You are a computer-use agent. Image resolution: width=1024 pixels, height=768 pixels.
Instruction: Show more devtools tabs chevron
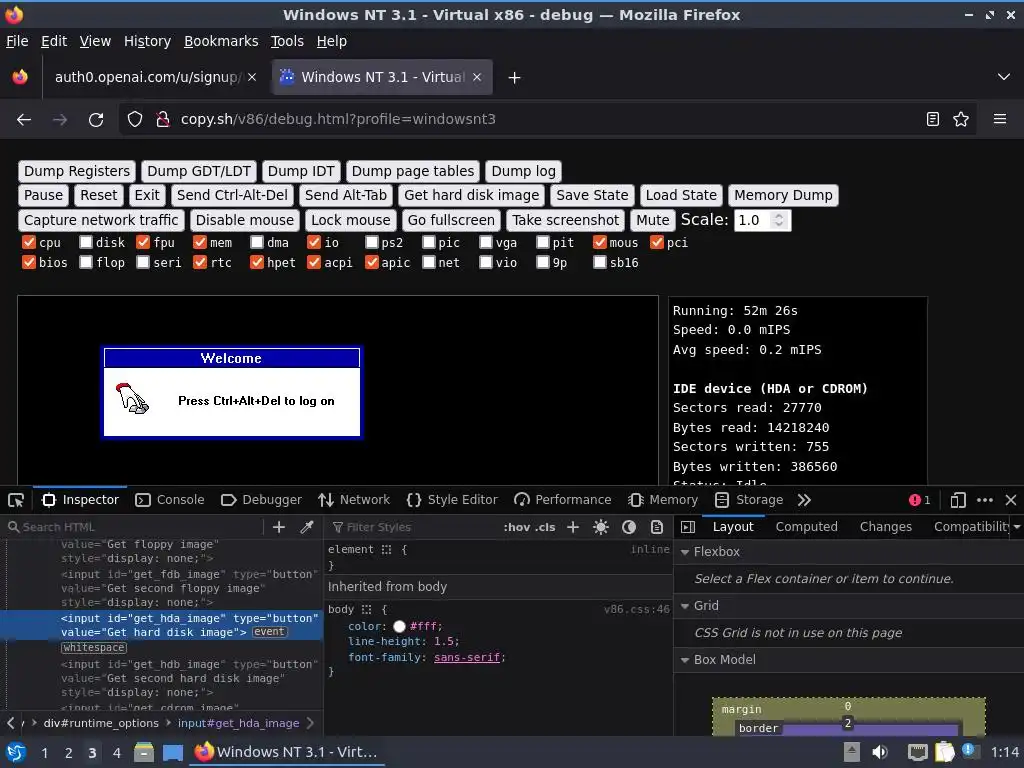pos(804,500)
